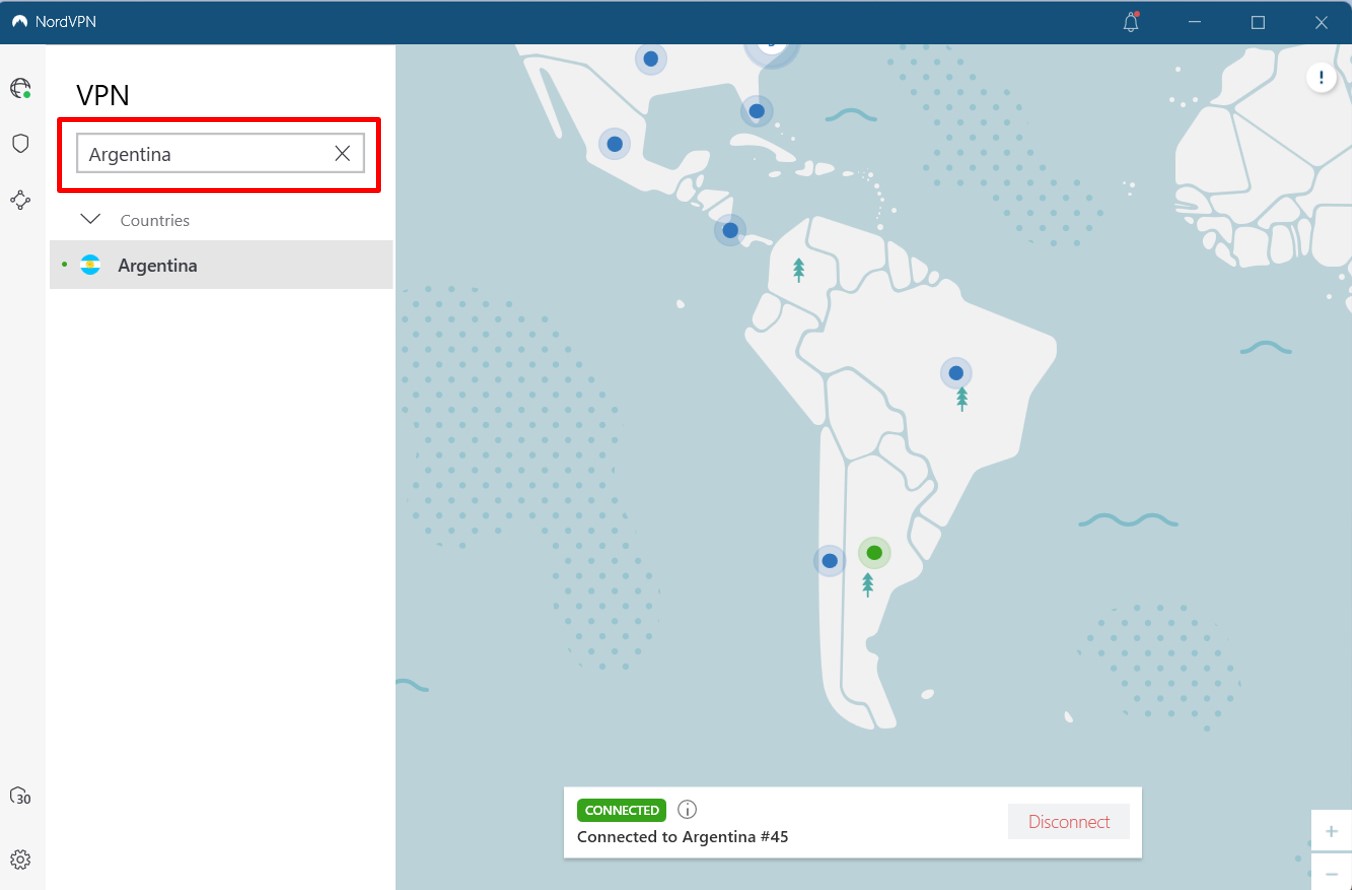The height and width of the screenshot is (890, 1352).
Task: Open the notifications bell
Action: (x=1131, y=23)
